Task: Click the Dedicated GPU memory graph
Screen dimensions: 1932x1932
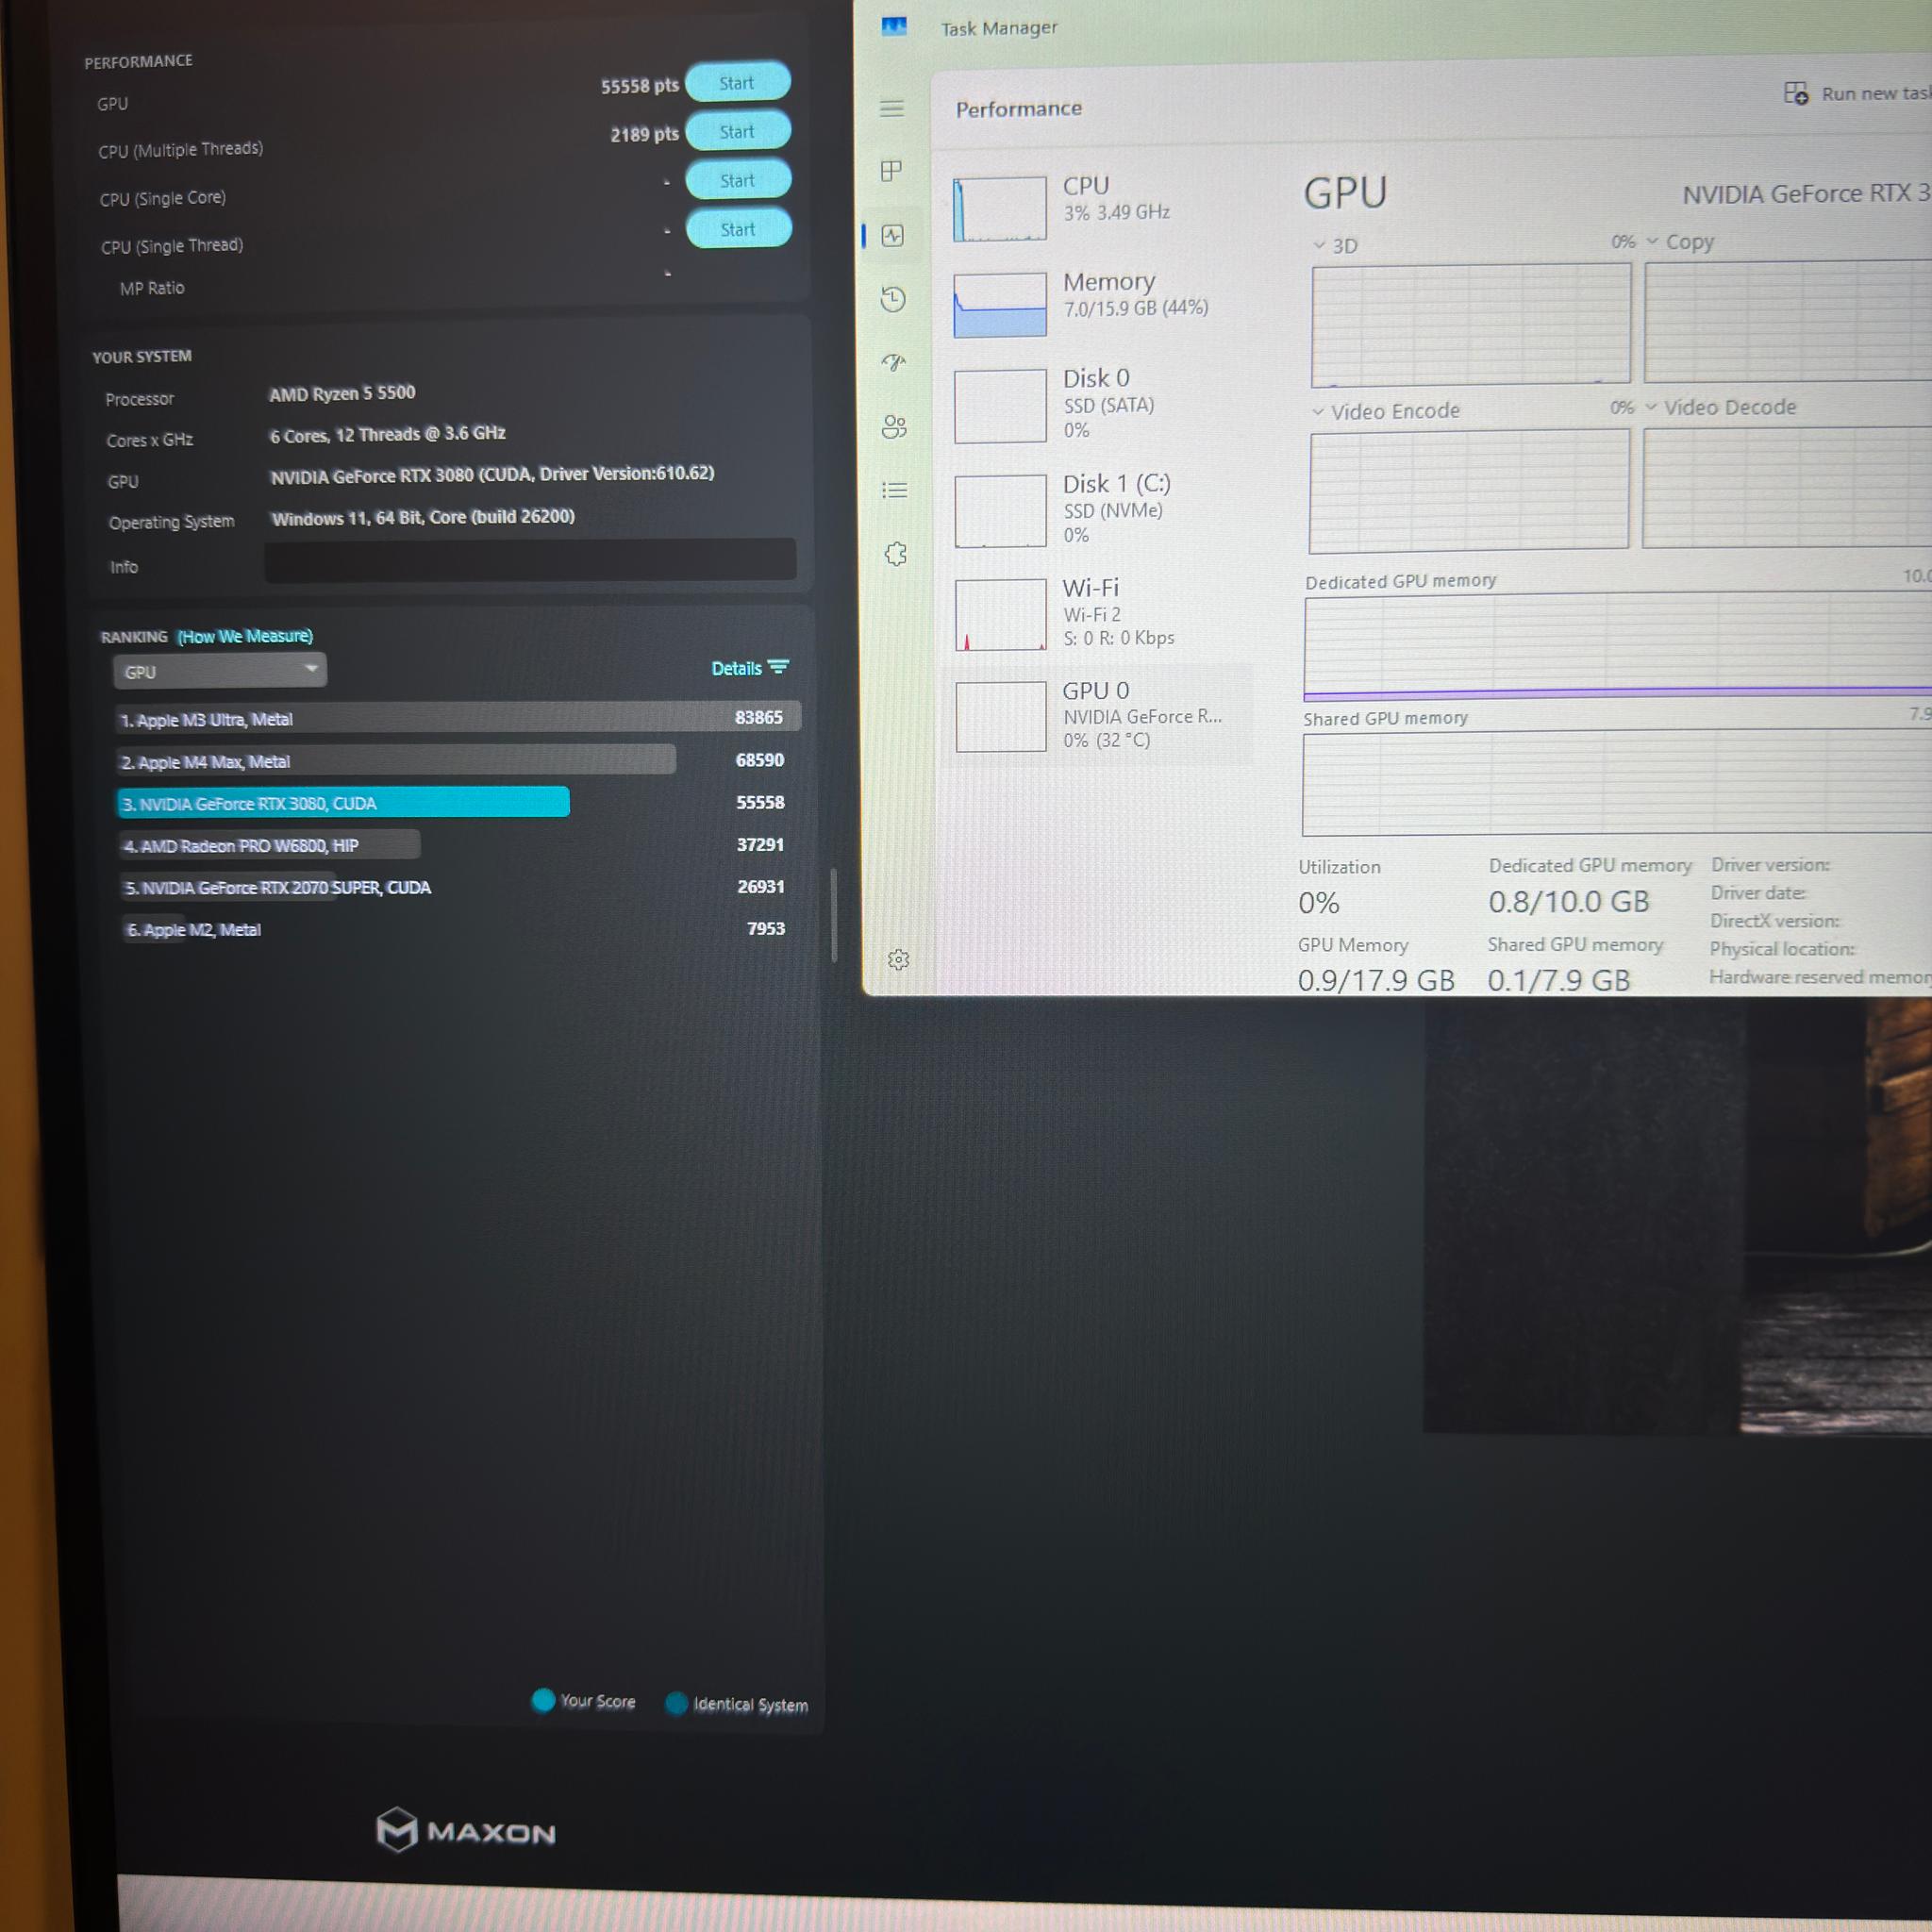Action: point(1618,646)
